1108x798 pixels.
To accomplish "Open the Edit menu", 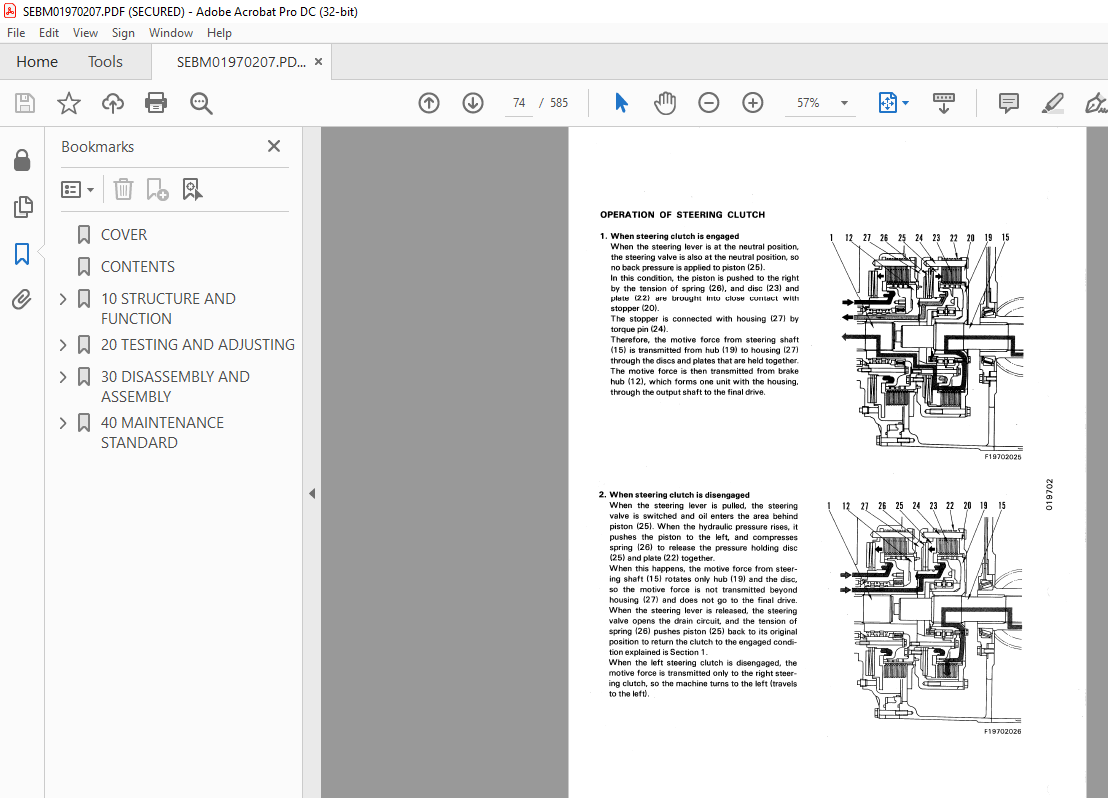I will tap(49, 33).
